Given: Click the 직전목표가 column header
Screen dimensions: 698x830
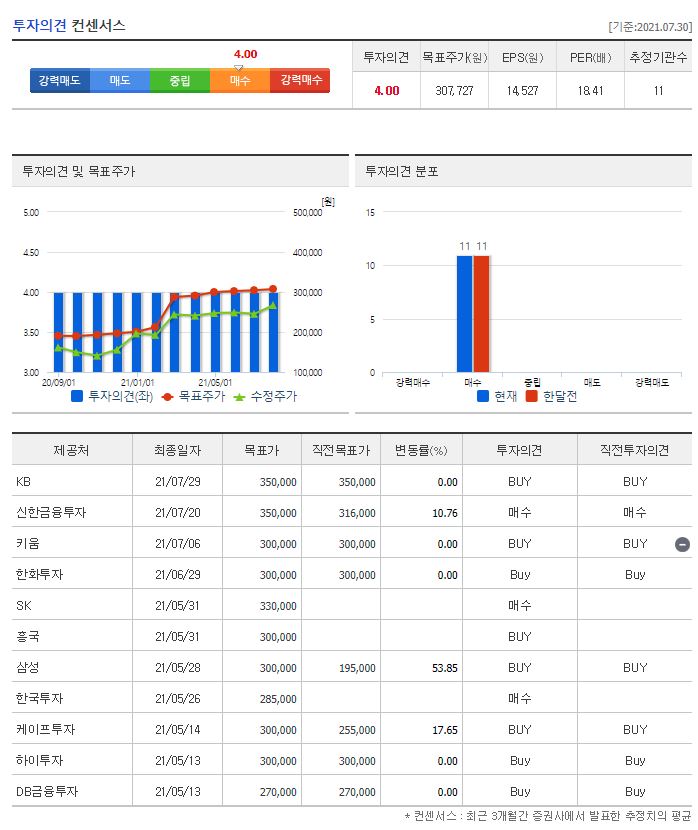Looking at the screenshot, I should [x=341, y=450].
